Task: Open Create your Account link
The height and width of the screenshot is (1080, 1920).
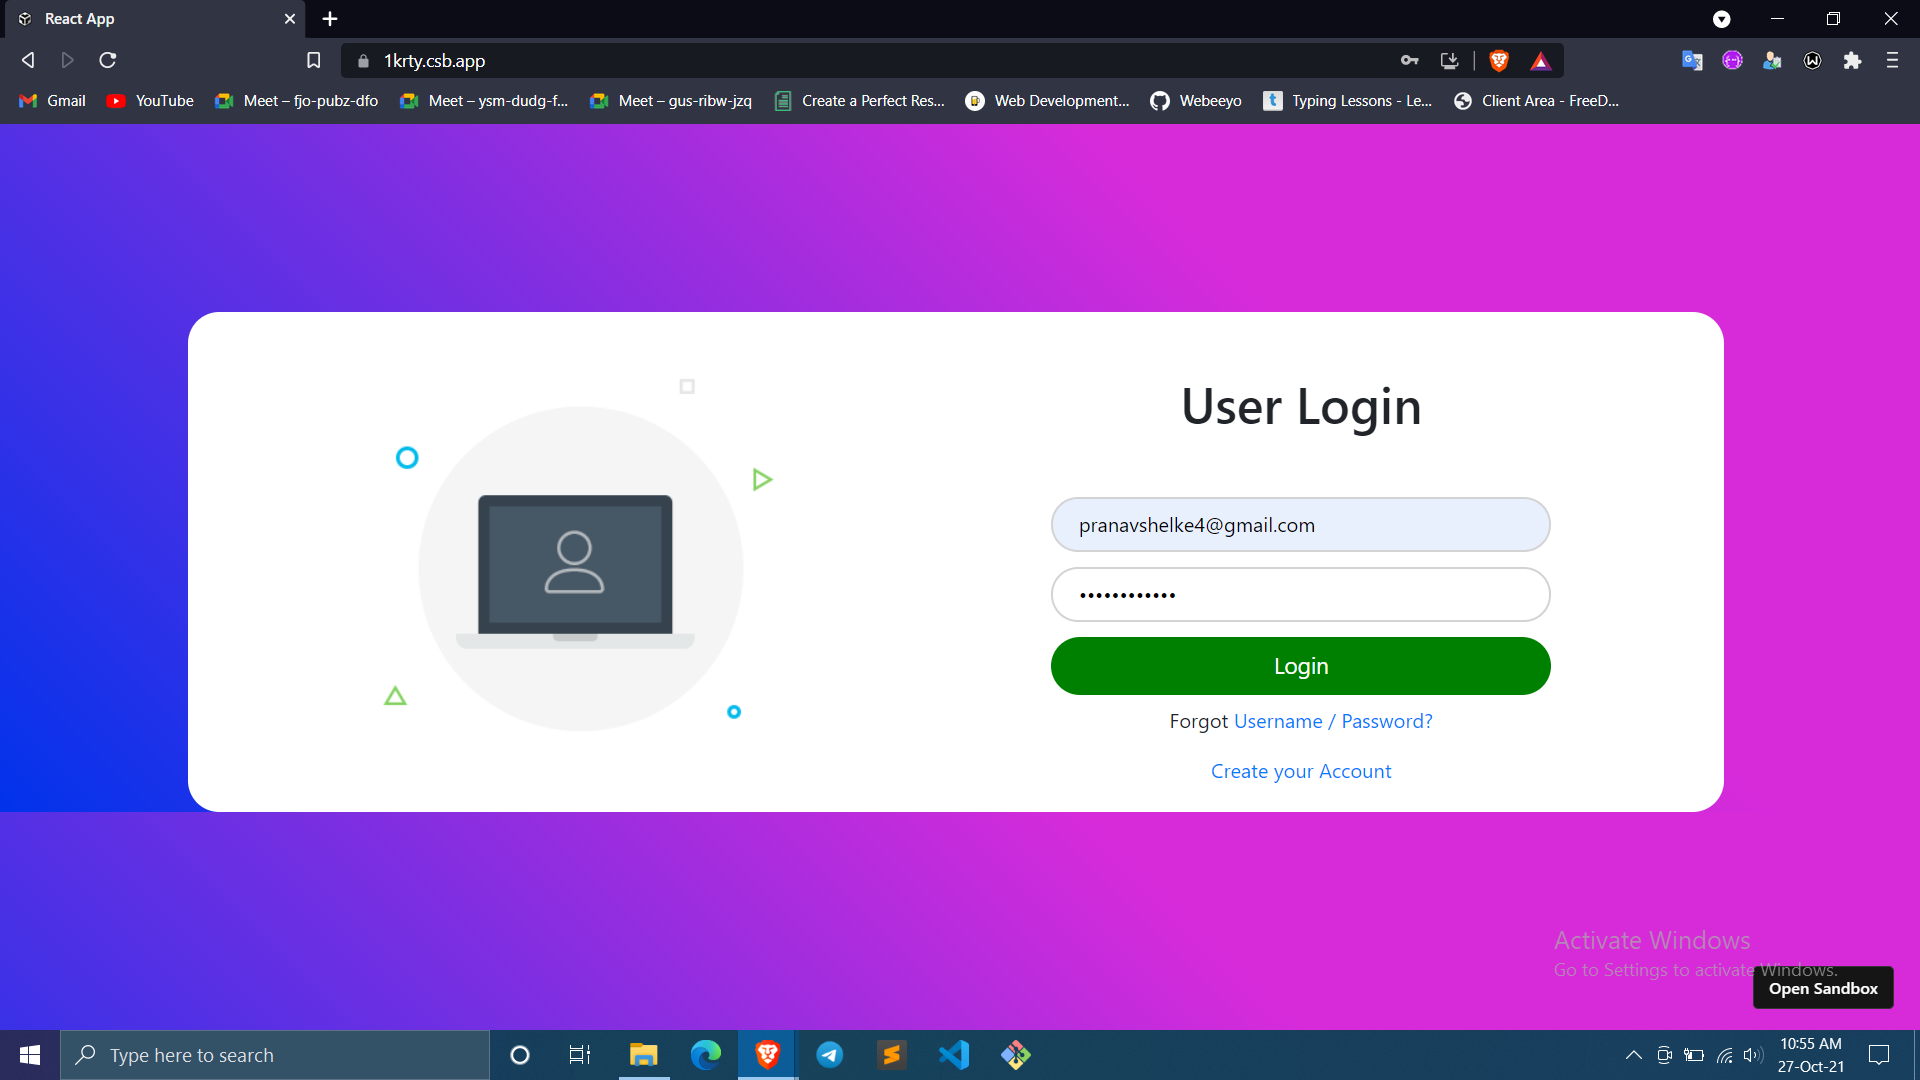Action: click(1300, 771)
